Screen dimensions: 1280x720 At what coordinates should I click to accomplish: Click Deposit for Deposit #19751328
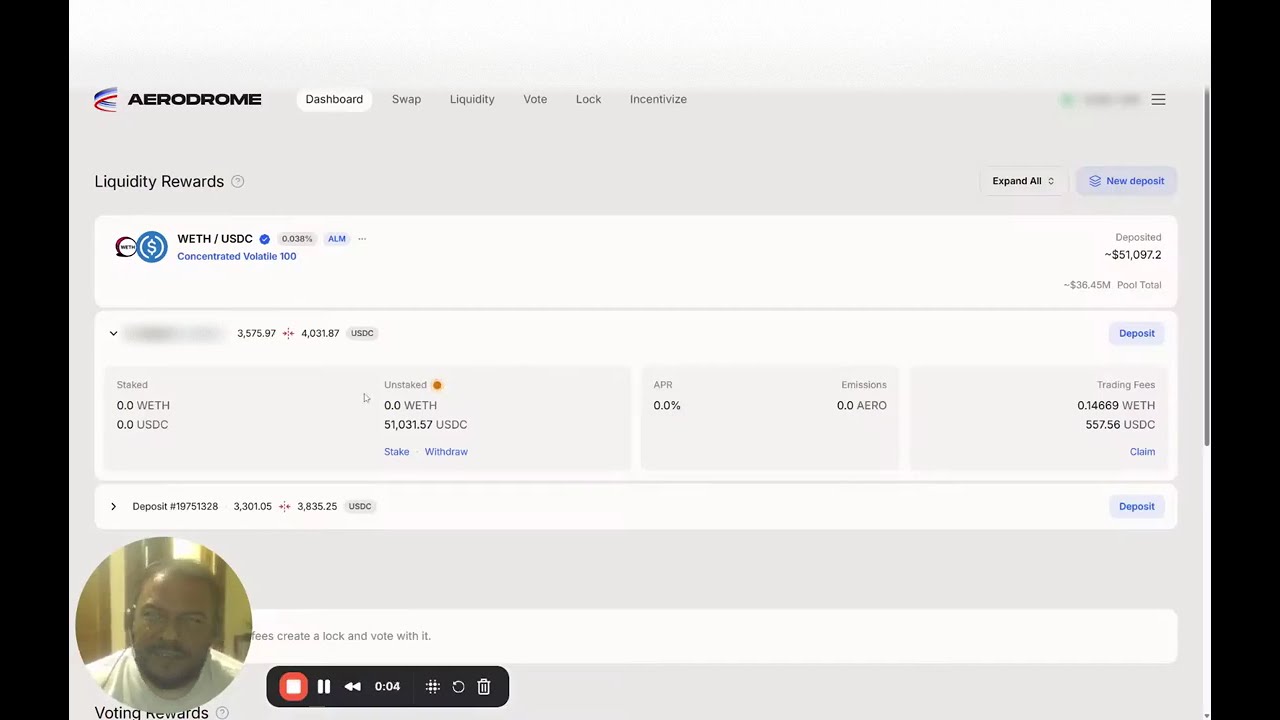click(x=1137, y=506)
